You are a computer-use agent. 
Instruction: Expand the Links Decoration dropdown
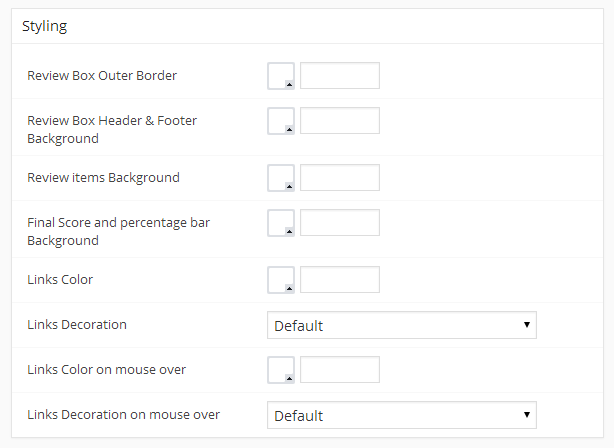(x=402, y=325)
